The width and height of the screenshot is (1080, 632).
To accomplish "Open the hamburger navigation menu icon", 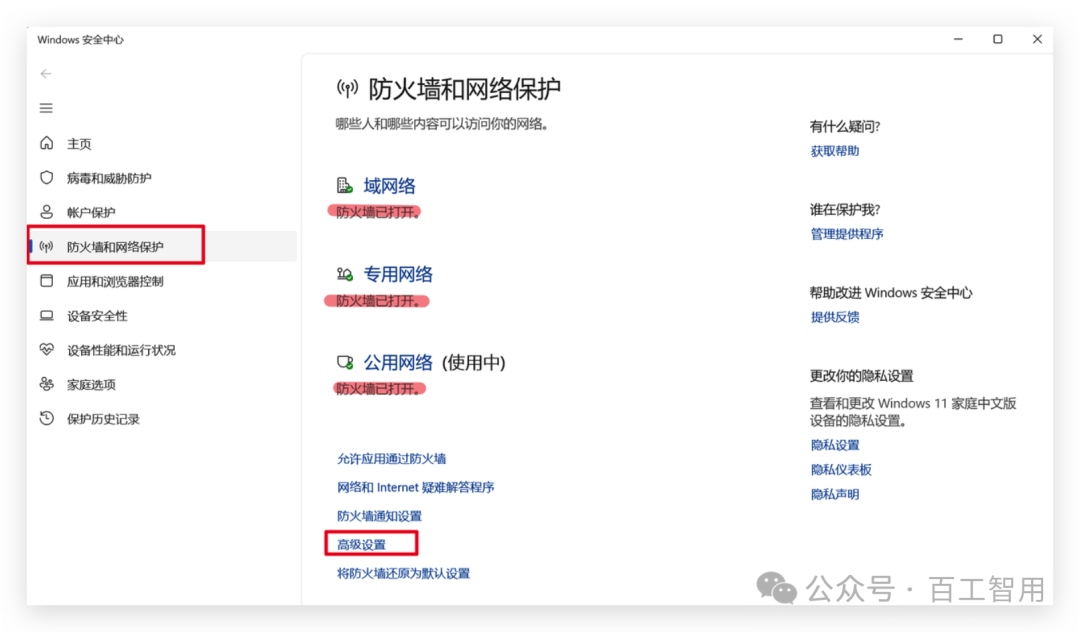I will (46, 108).
